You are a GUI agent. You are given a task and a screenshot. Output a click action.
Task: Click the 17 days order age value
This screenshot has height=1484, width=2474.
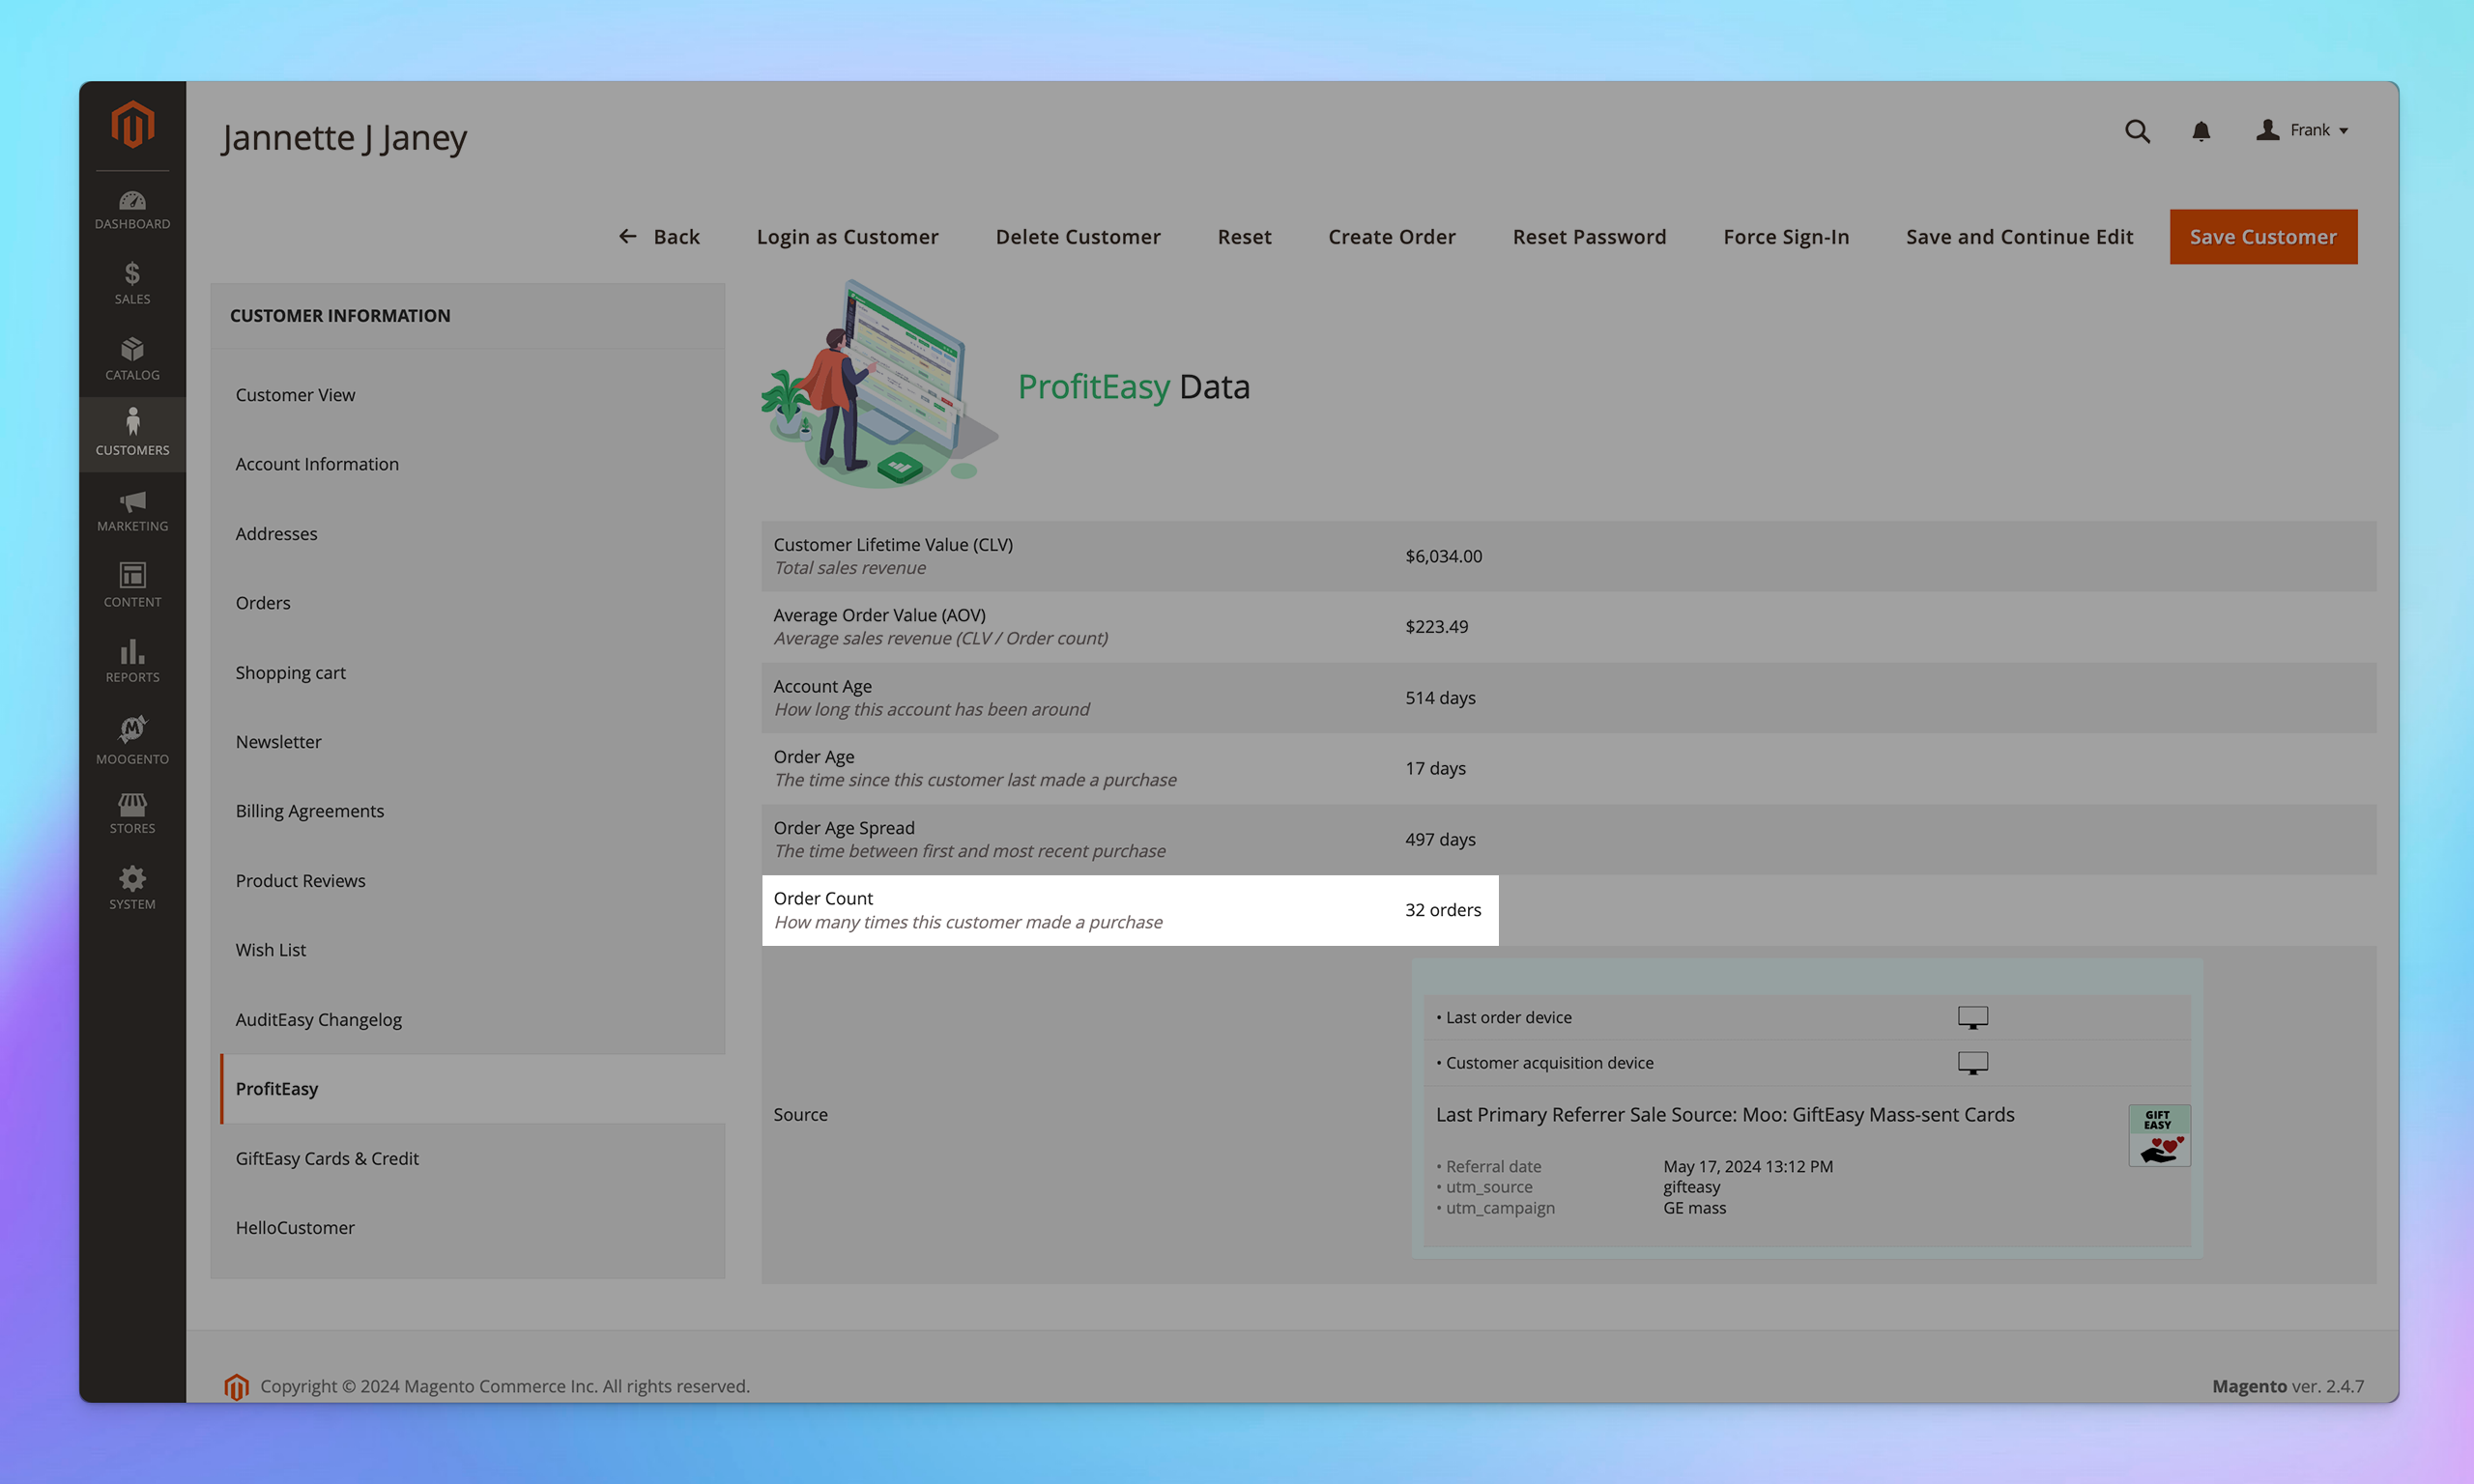pyautogui.click(x=1435, y=769)
